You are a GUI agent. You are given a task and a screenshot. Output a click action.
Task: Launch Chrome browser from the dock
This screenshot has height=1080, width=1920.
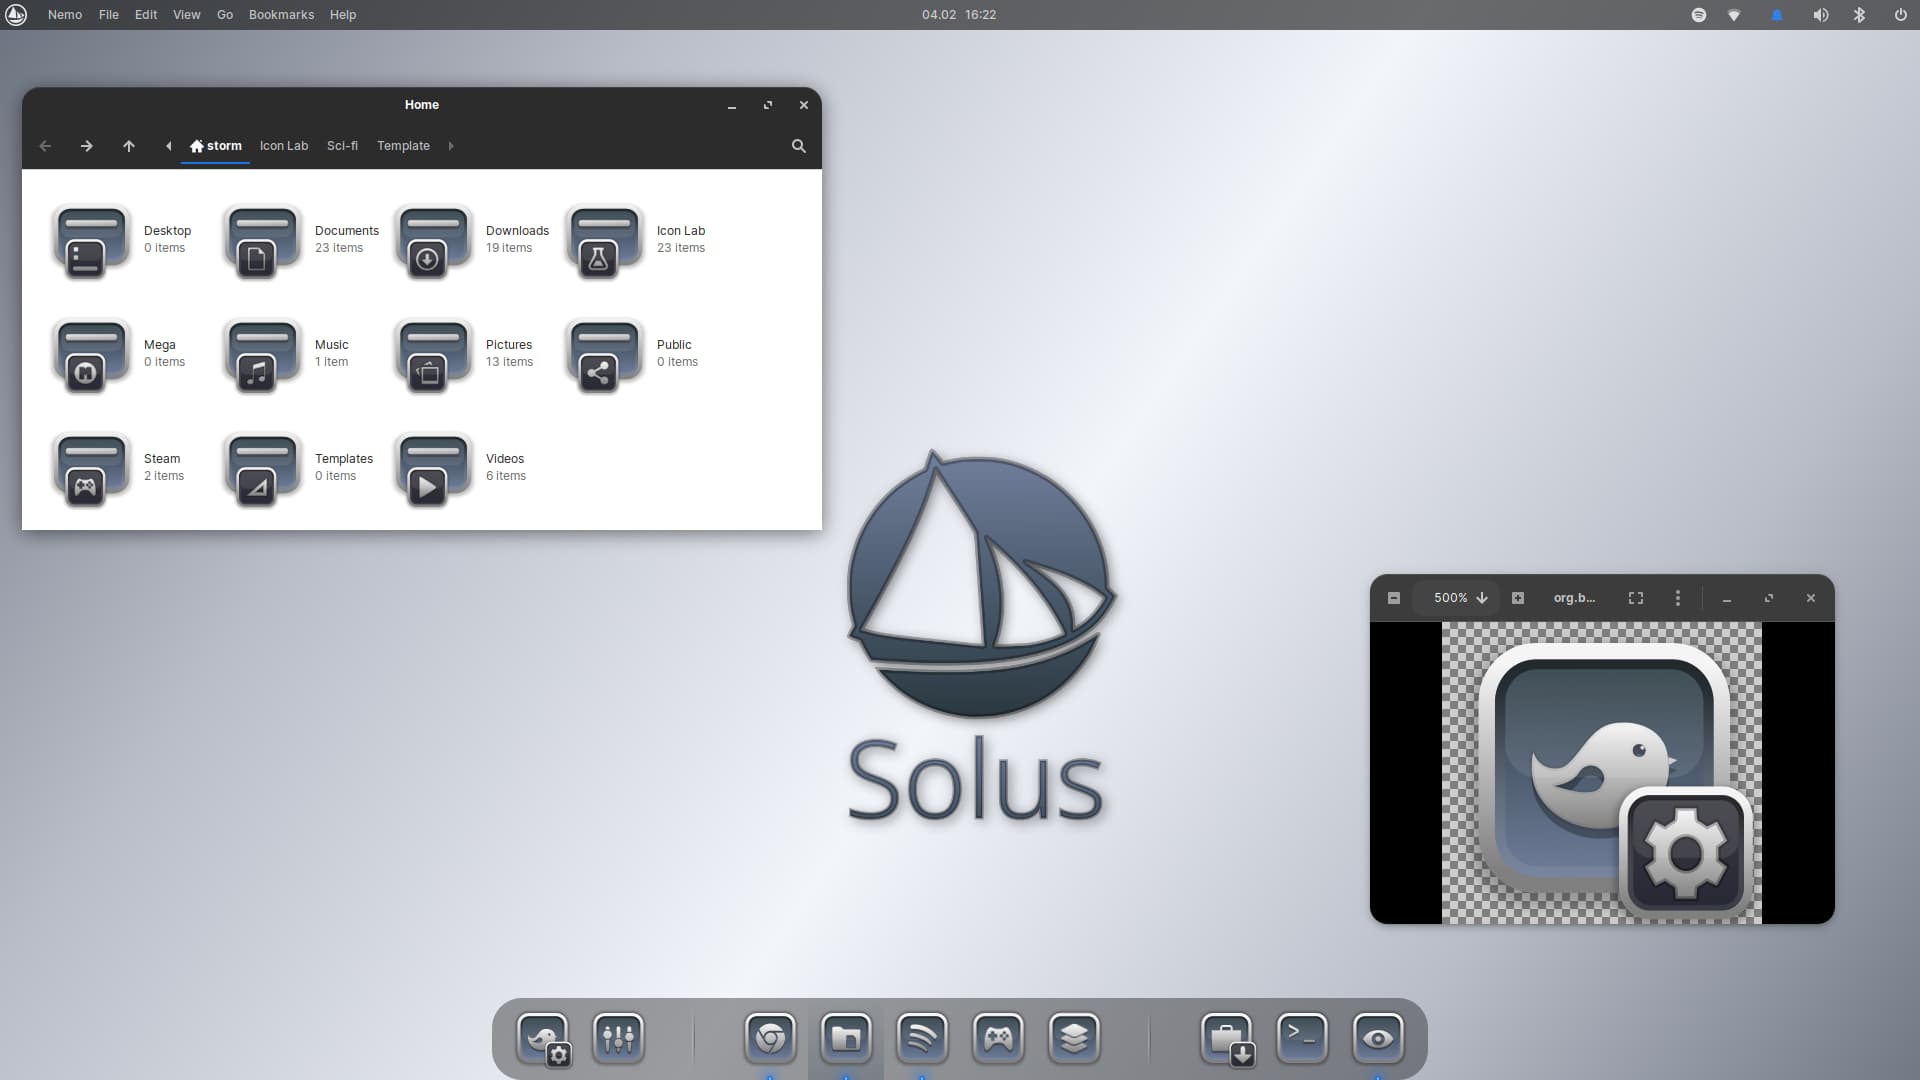[x=770, y=1038]
